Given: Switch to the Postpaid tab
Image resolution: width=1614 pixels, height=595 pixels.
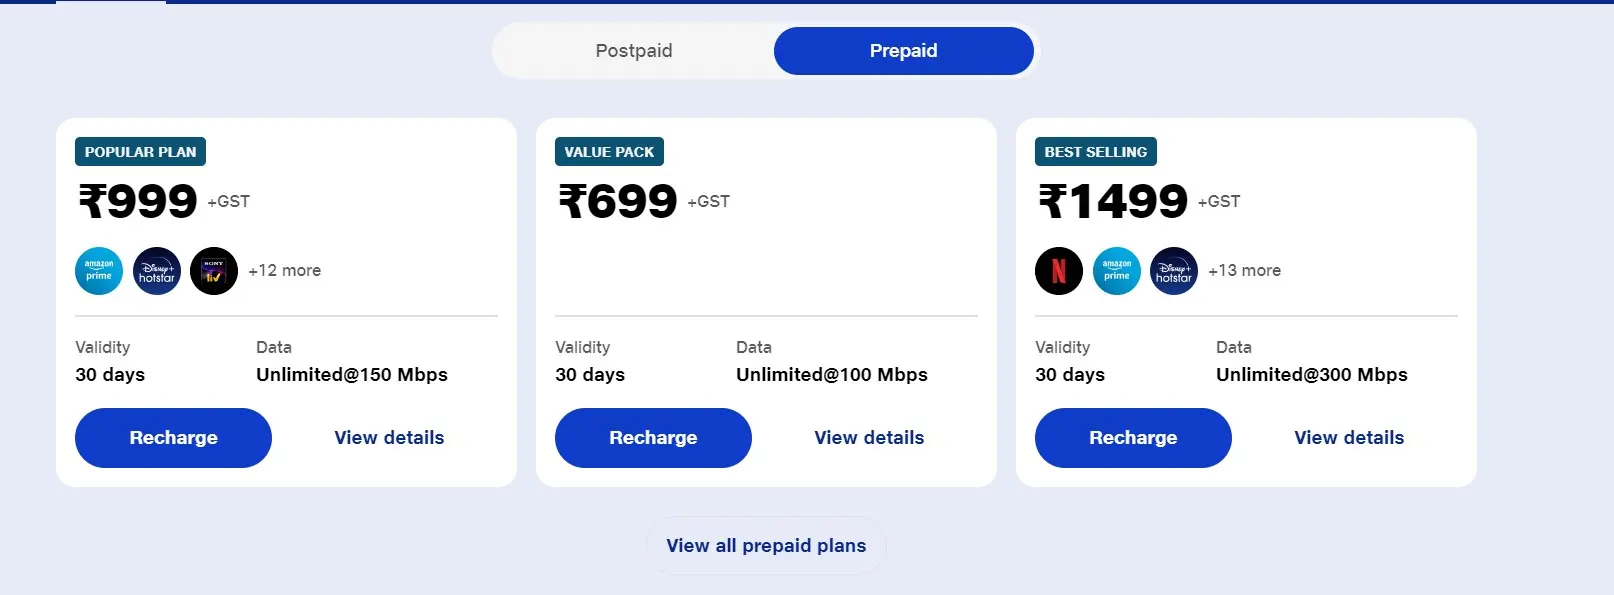Looking at the screenshot, I should tap(634, 51).
